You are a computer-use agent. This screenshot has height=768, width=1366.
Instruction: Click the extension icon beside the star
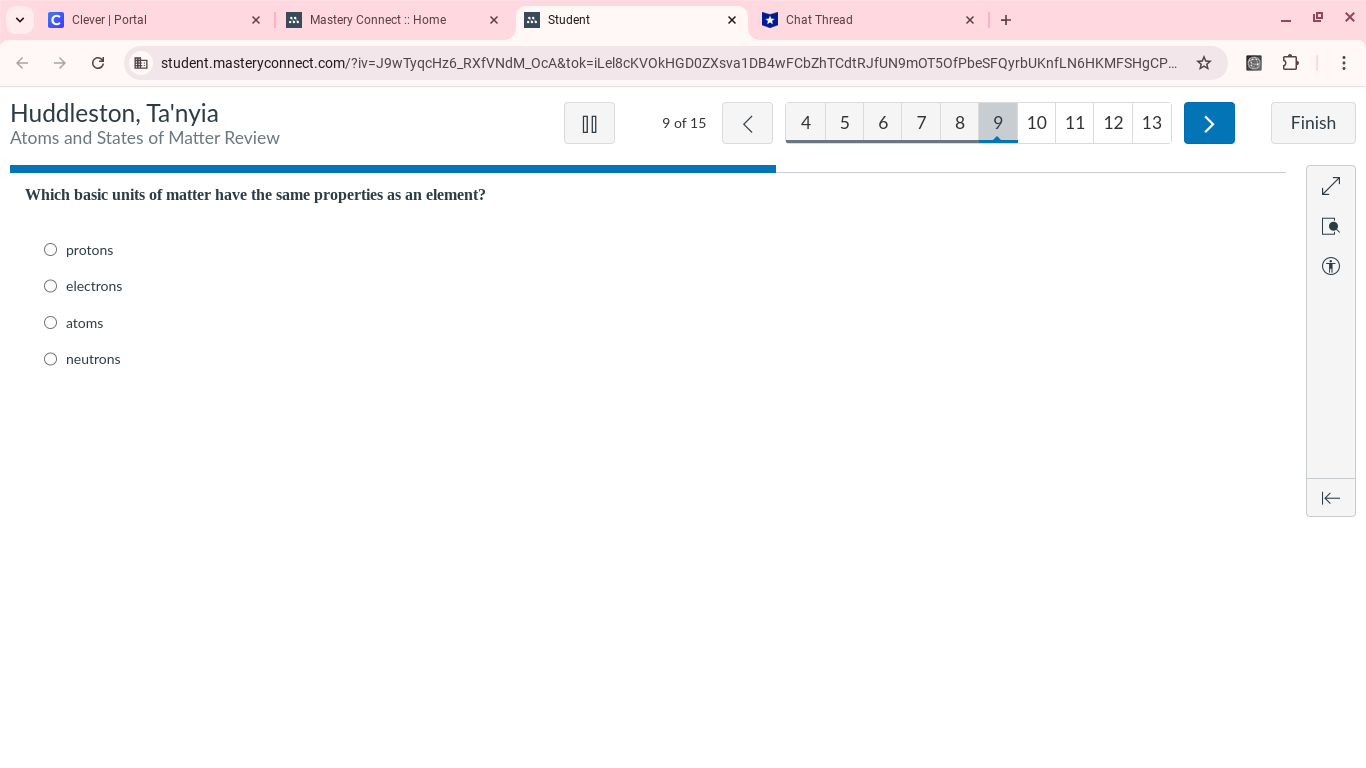(x=1254, y=63)
